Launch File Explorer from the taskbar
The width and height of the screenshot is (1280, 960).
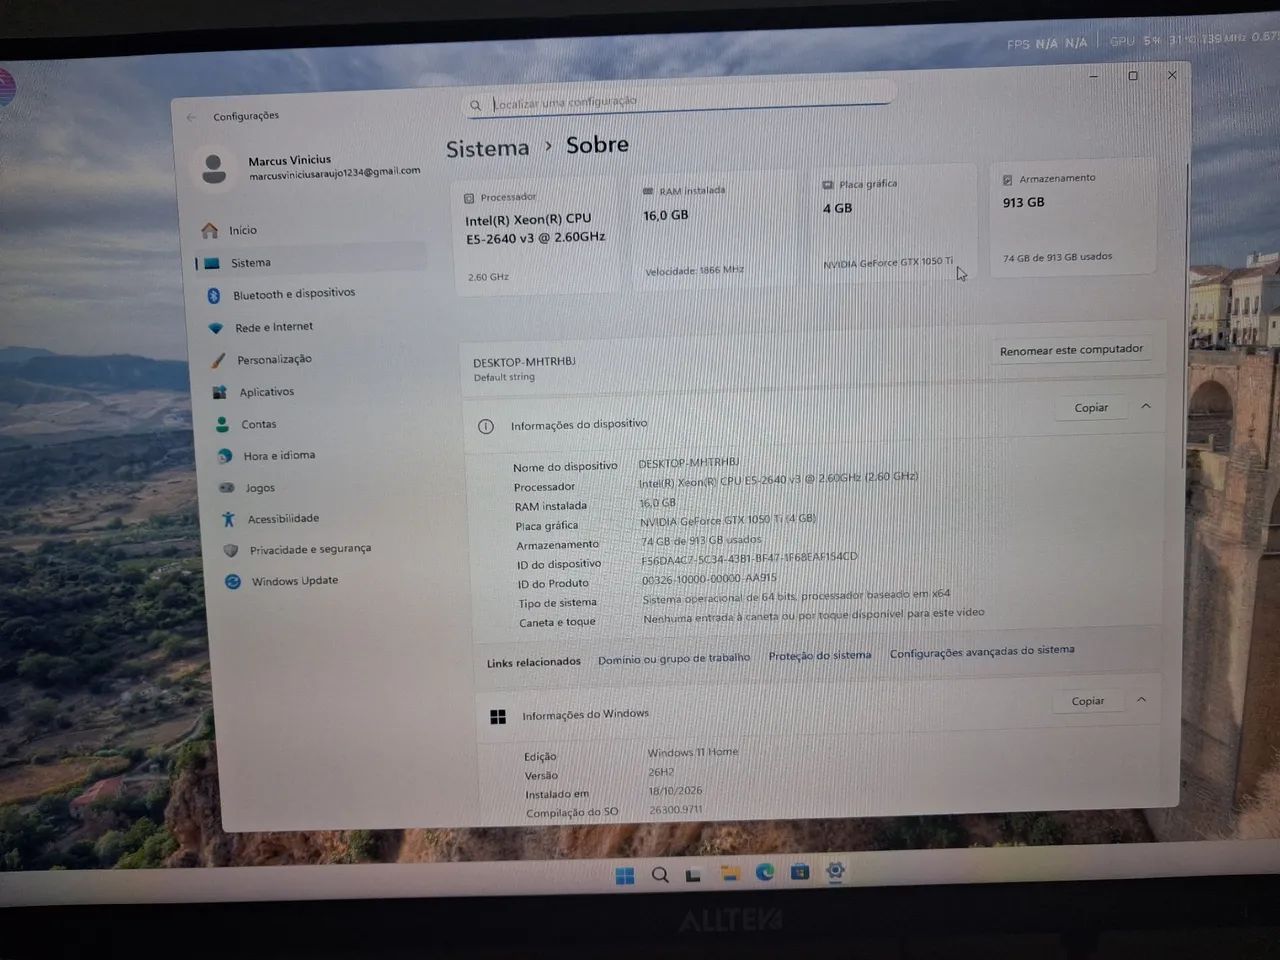(730, 874)
